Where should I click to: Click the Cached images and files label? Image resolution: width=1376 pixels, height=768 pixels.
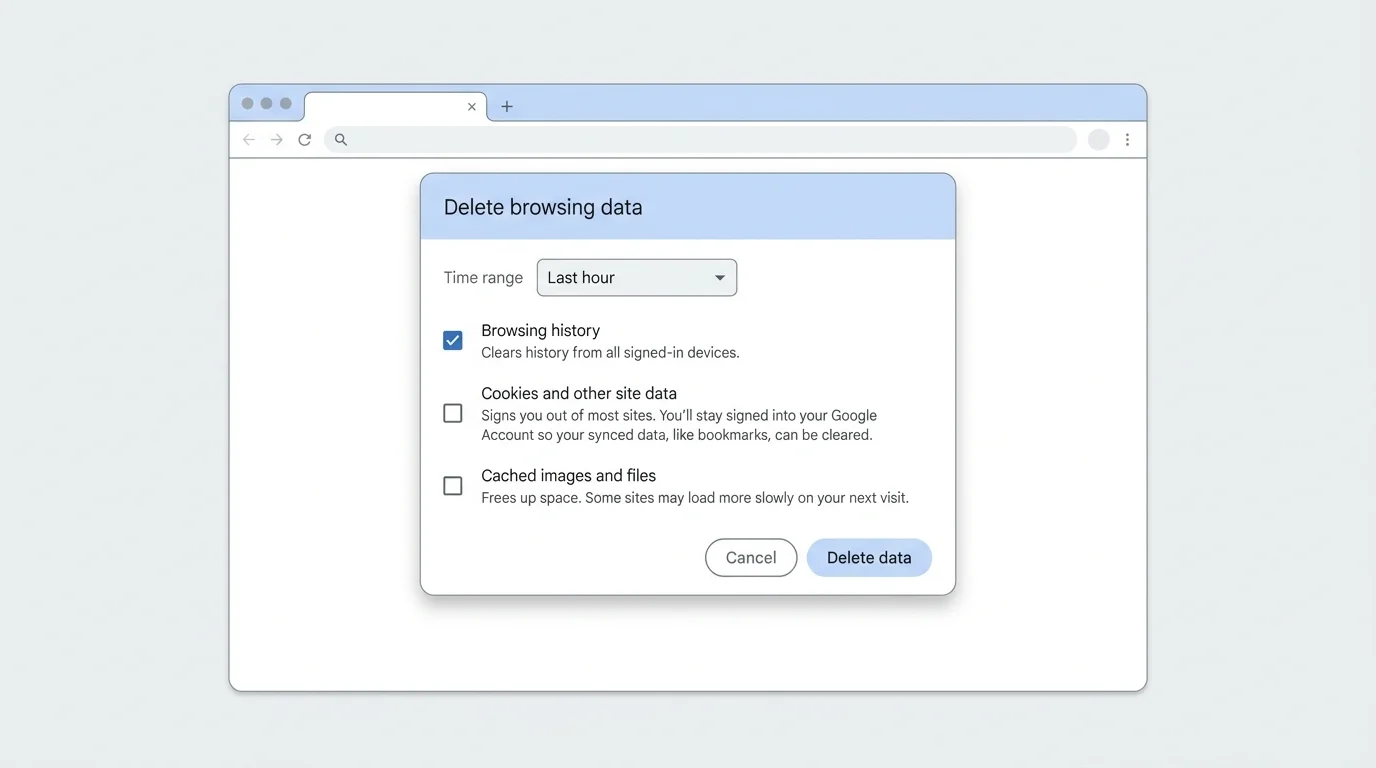(x=568, y=476)
